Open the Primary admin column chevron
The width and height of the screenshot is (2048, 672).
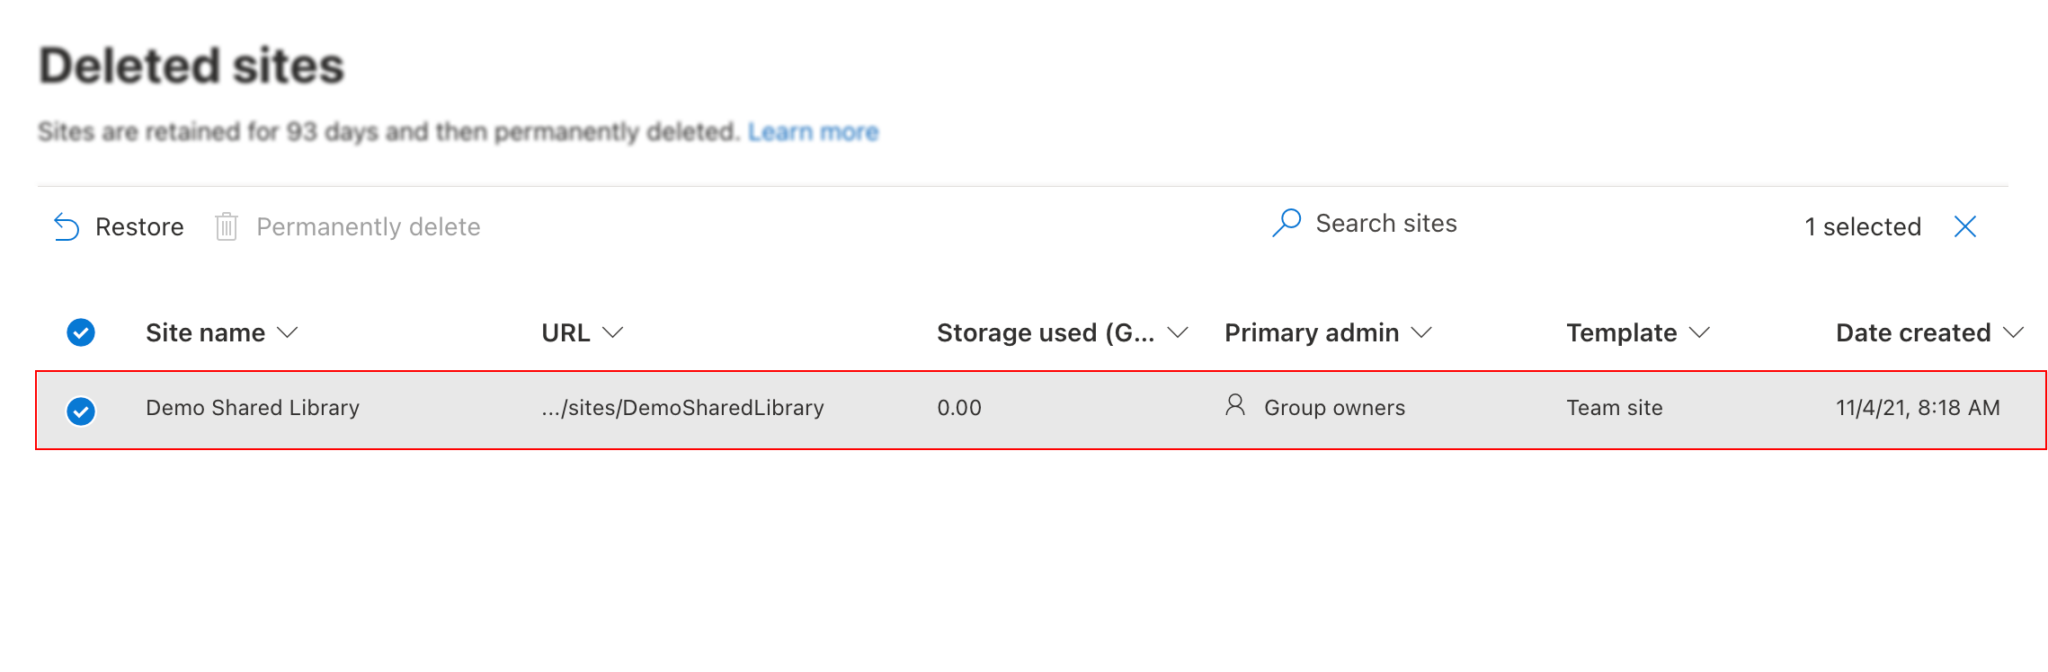coord(1421,333)
